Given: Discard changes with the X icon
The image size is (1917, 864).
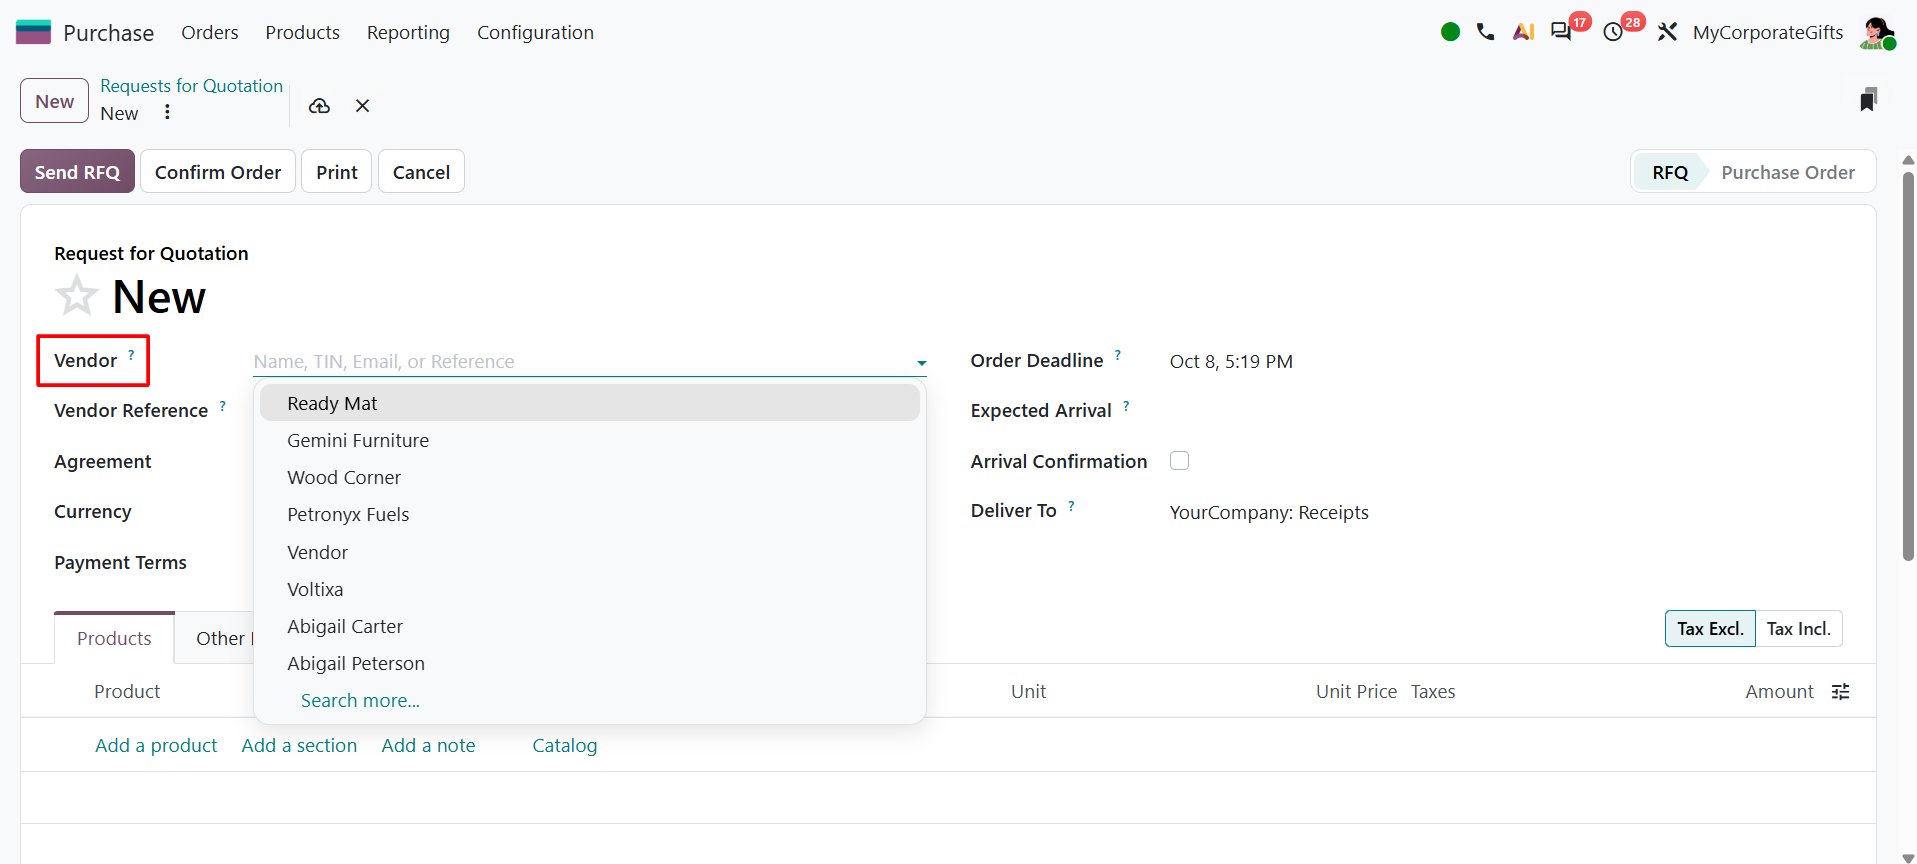Looking at the screenshot, I should pos(363,106).
